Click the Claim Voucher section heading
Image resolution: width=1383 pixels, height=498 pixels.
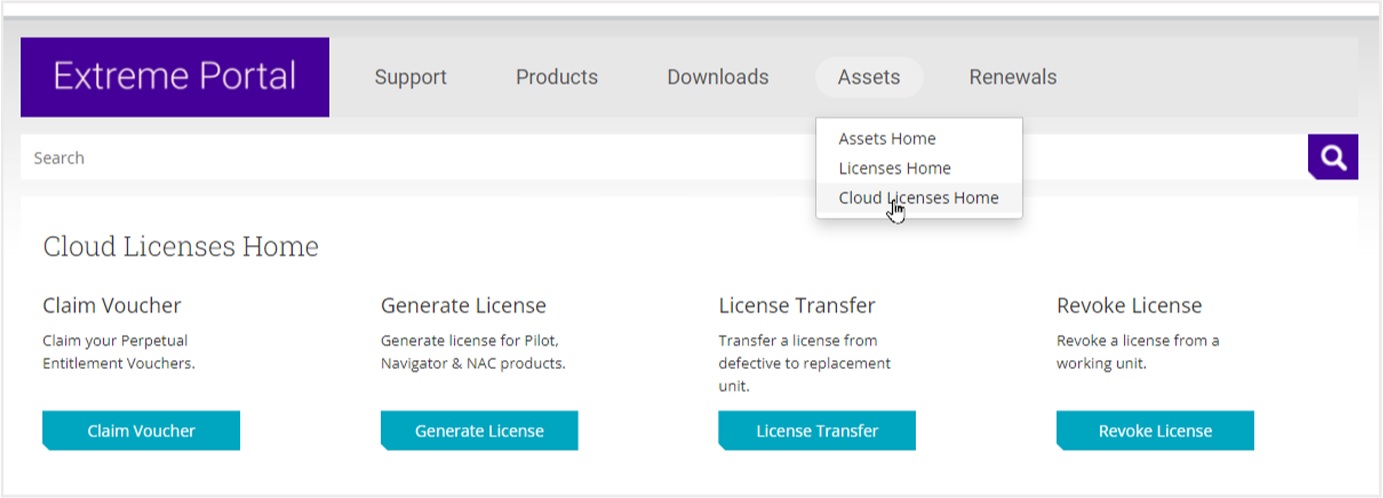(x=112, y=305)
